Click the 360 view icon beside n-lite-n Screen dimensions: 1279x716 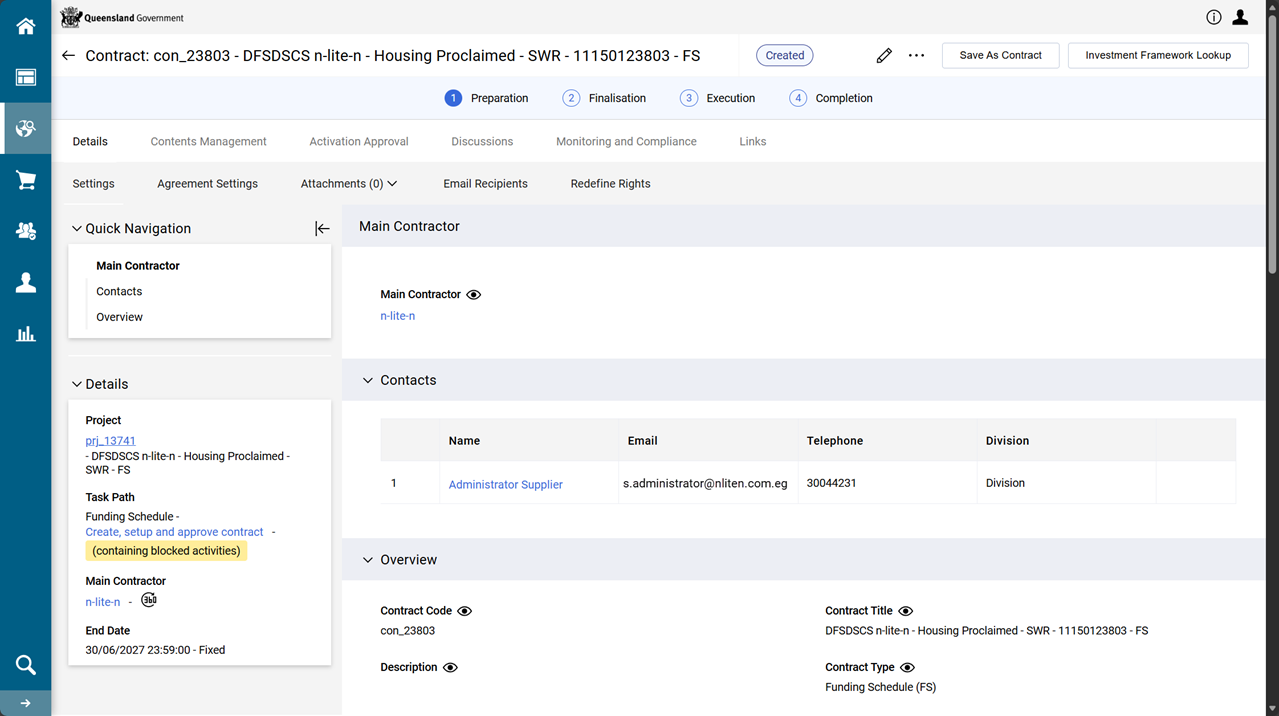pos(149,600)
